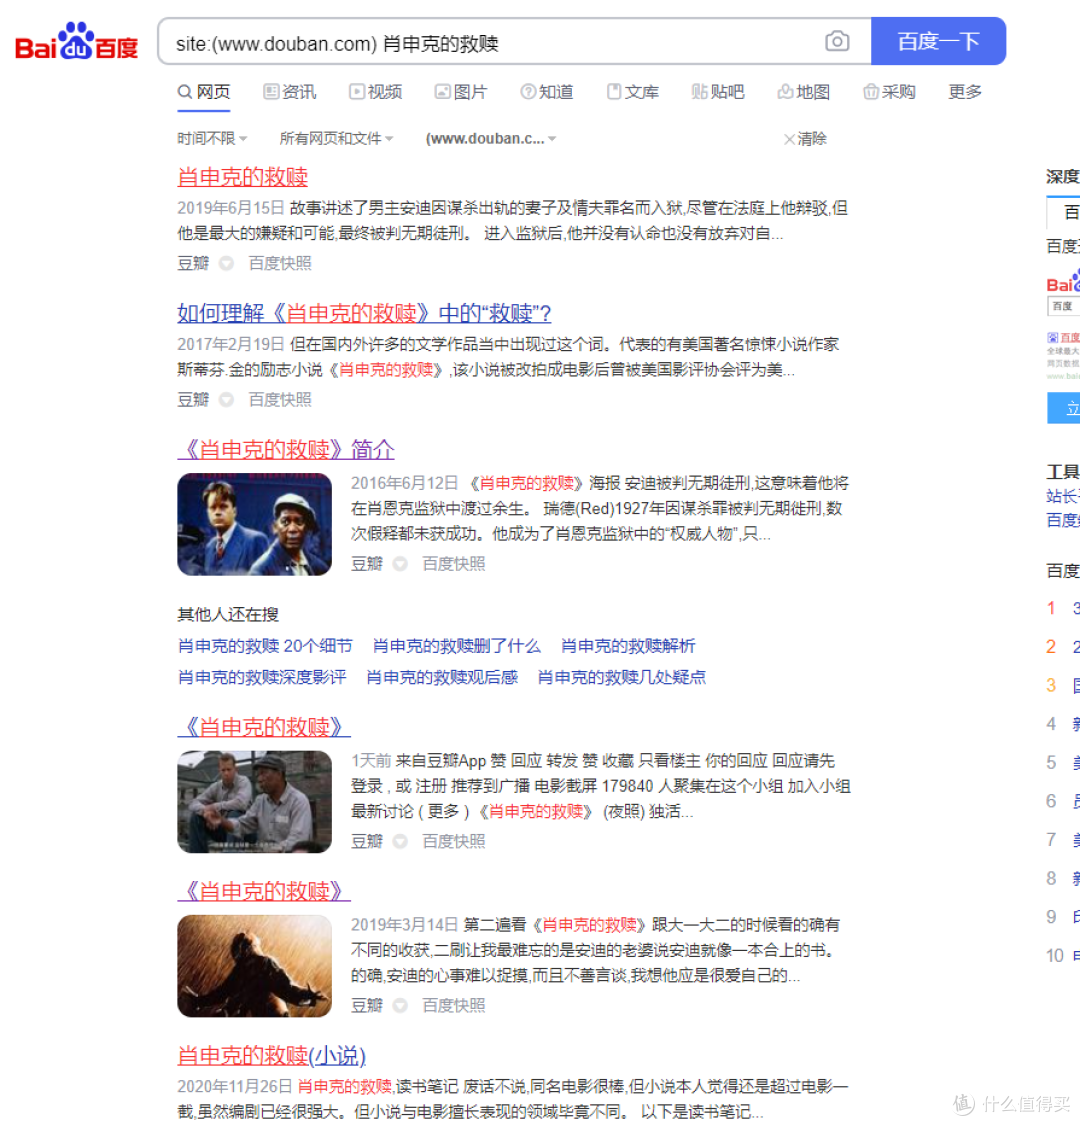Go to the 文库 tab
This screenshot has width=1080, height=1126.
click(x=633, y=92)
